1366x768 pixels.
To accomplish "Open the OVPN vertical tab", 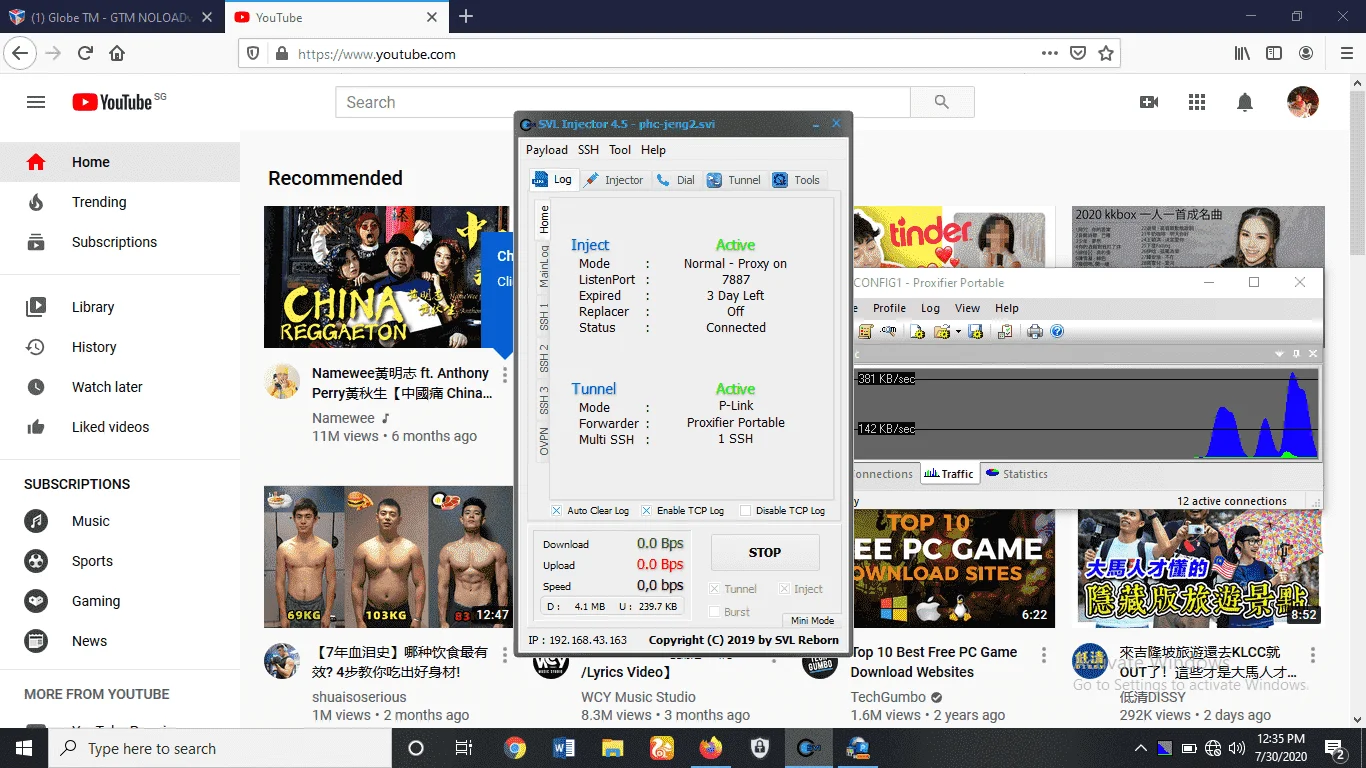I will pos(544,441).
